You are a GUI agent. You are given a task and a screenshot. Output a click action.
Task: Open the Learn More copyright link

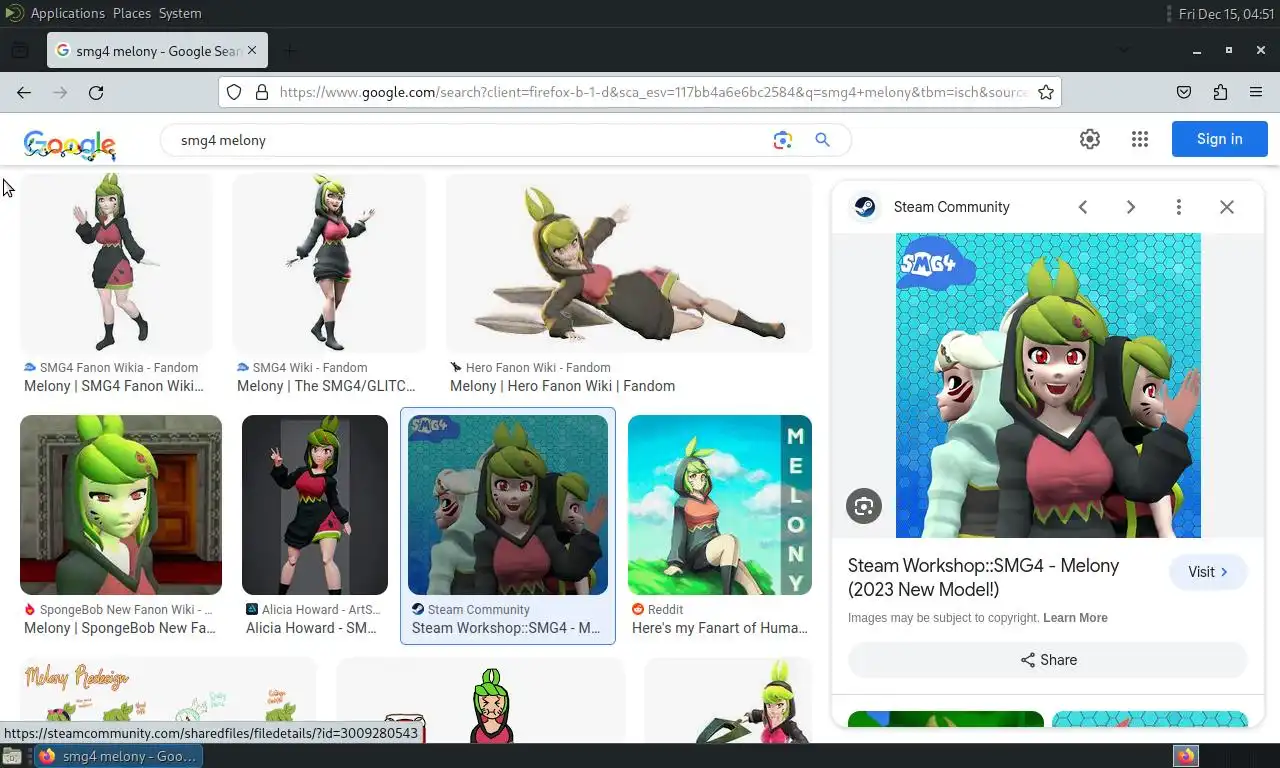coord(1075,618)
